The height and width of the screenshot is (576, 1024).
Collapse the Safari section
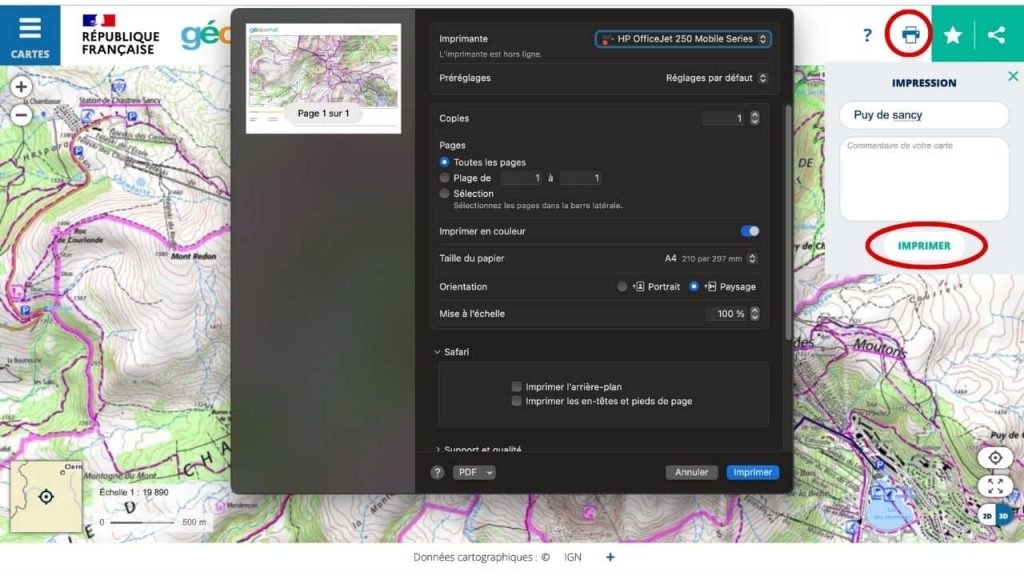[438, 352]
